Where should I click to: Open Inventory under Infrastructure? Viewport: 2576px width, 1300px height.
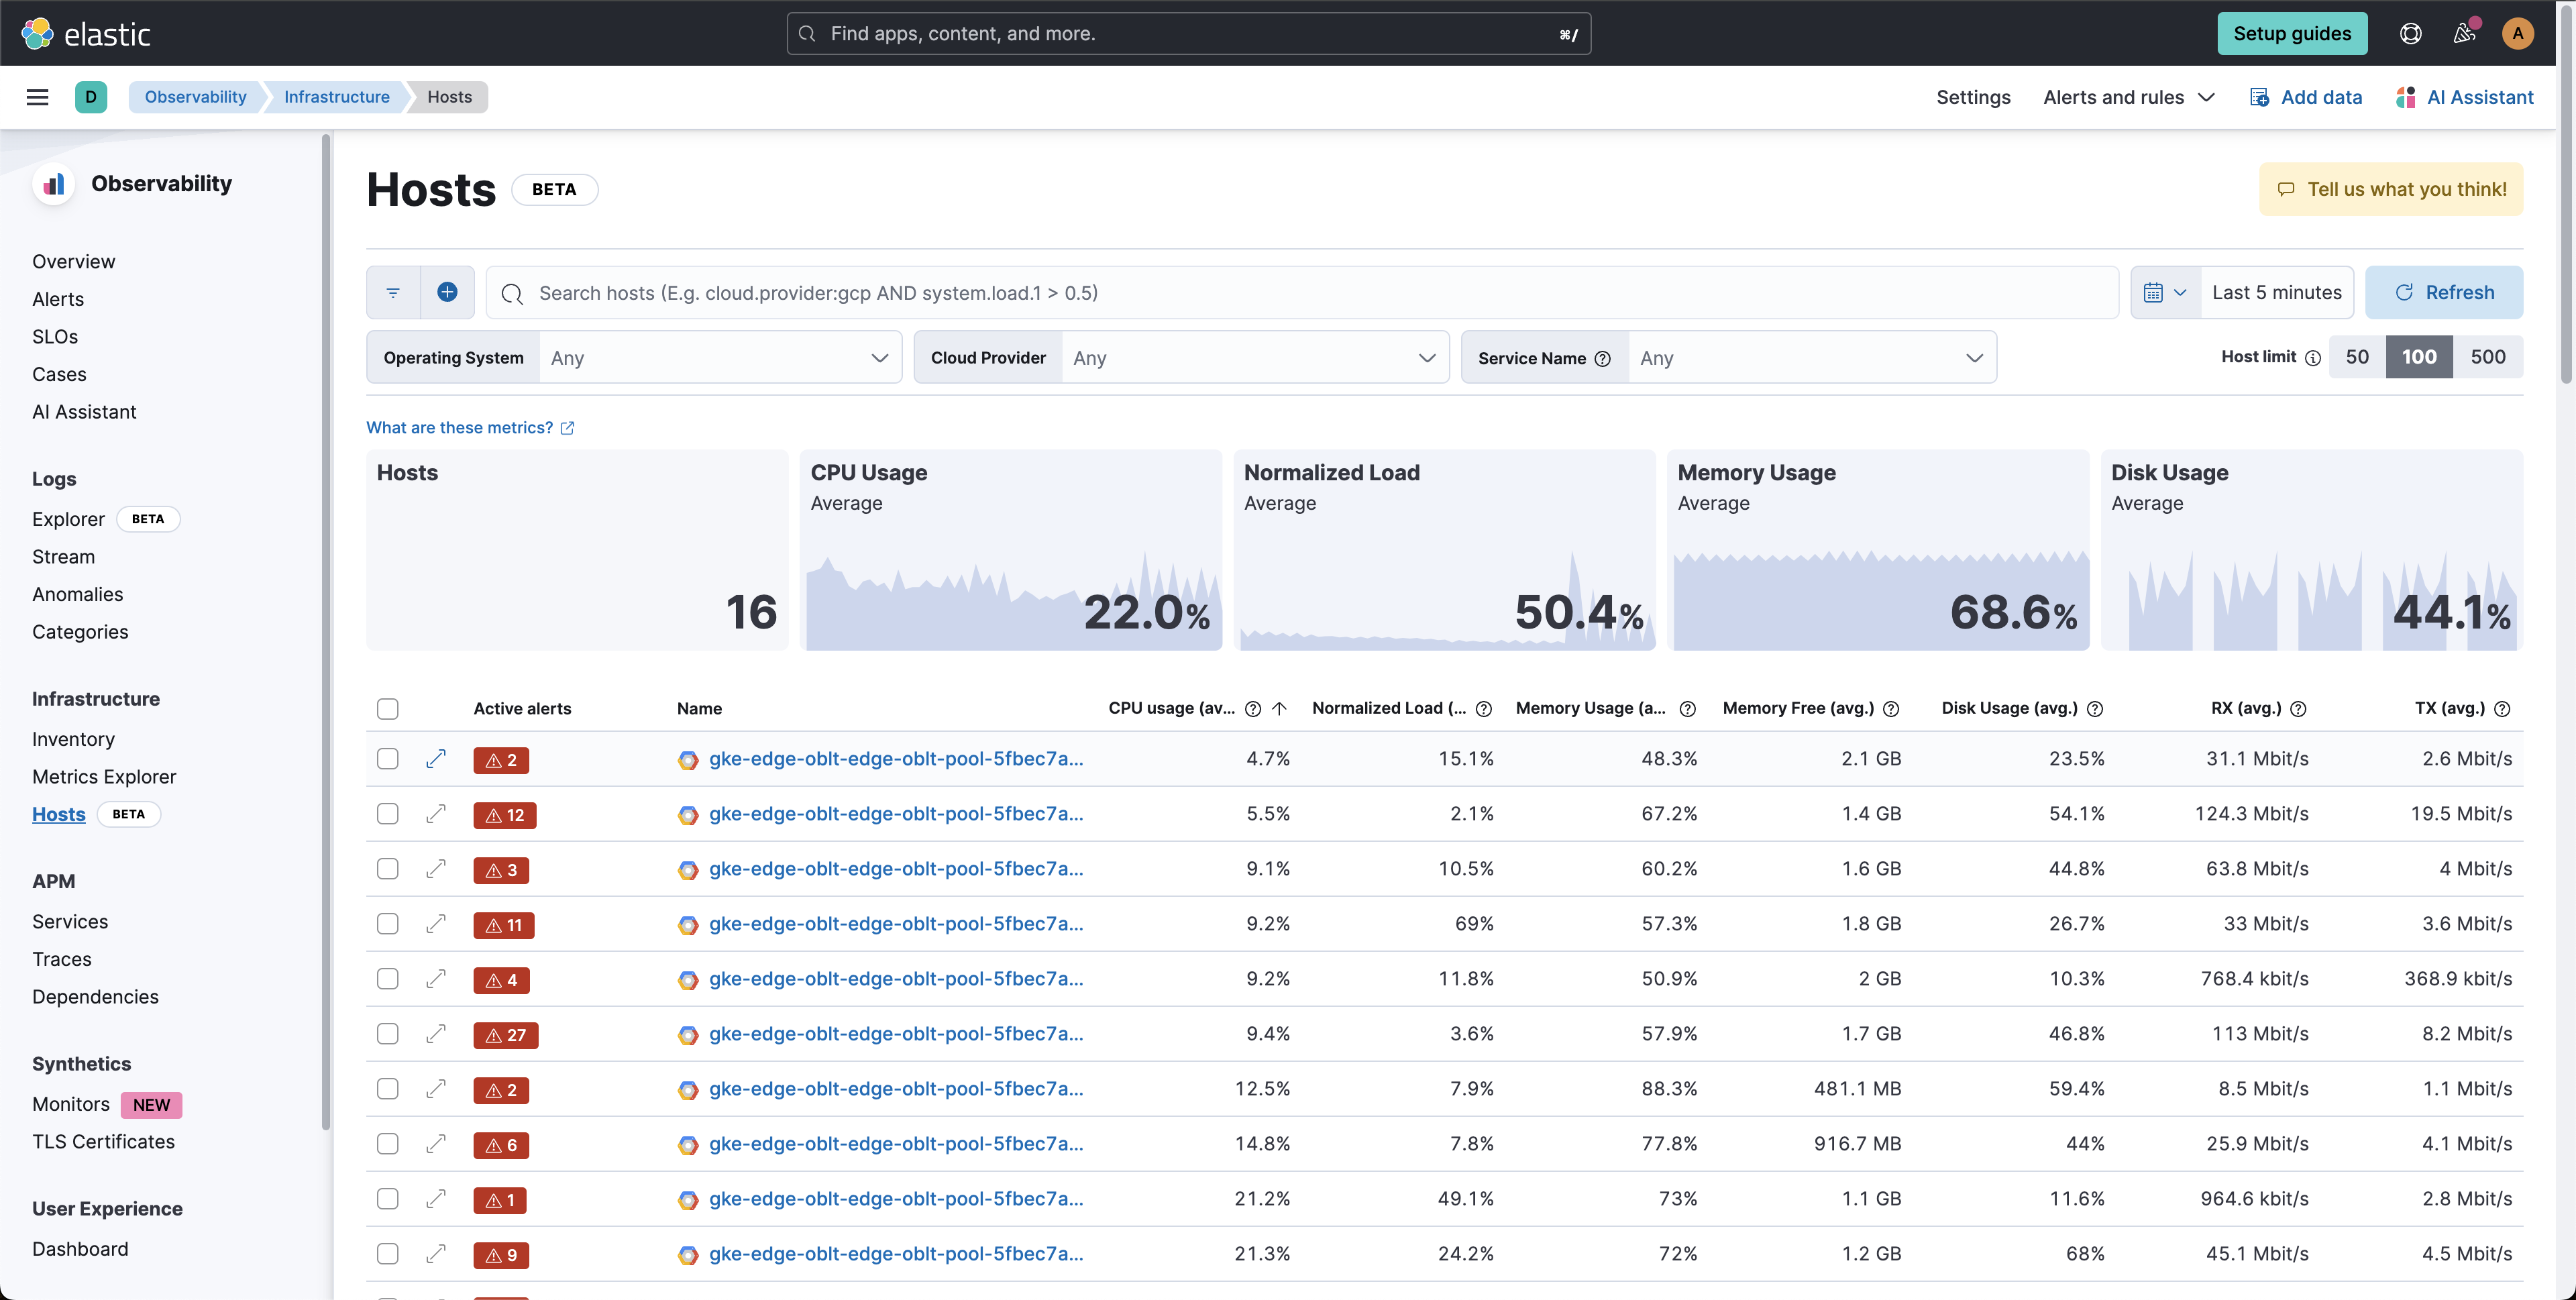coord(73,739)
